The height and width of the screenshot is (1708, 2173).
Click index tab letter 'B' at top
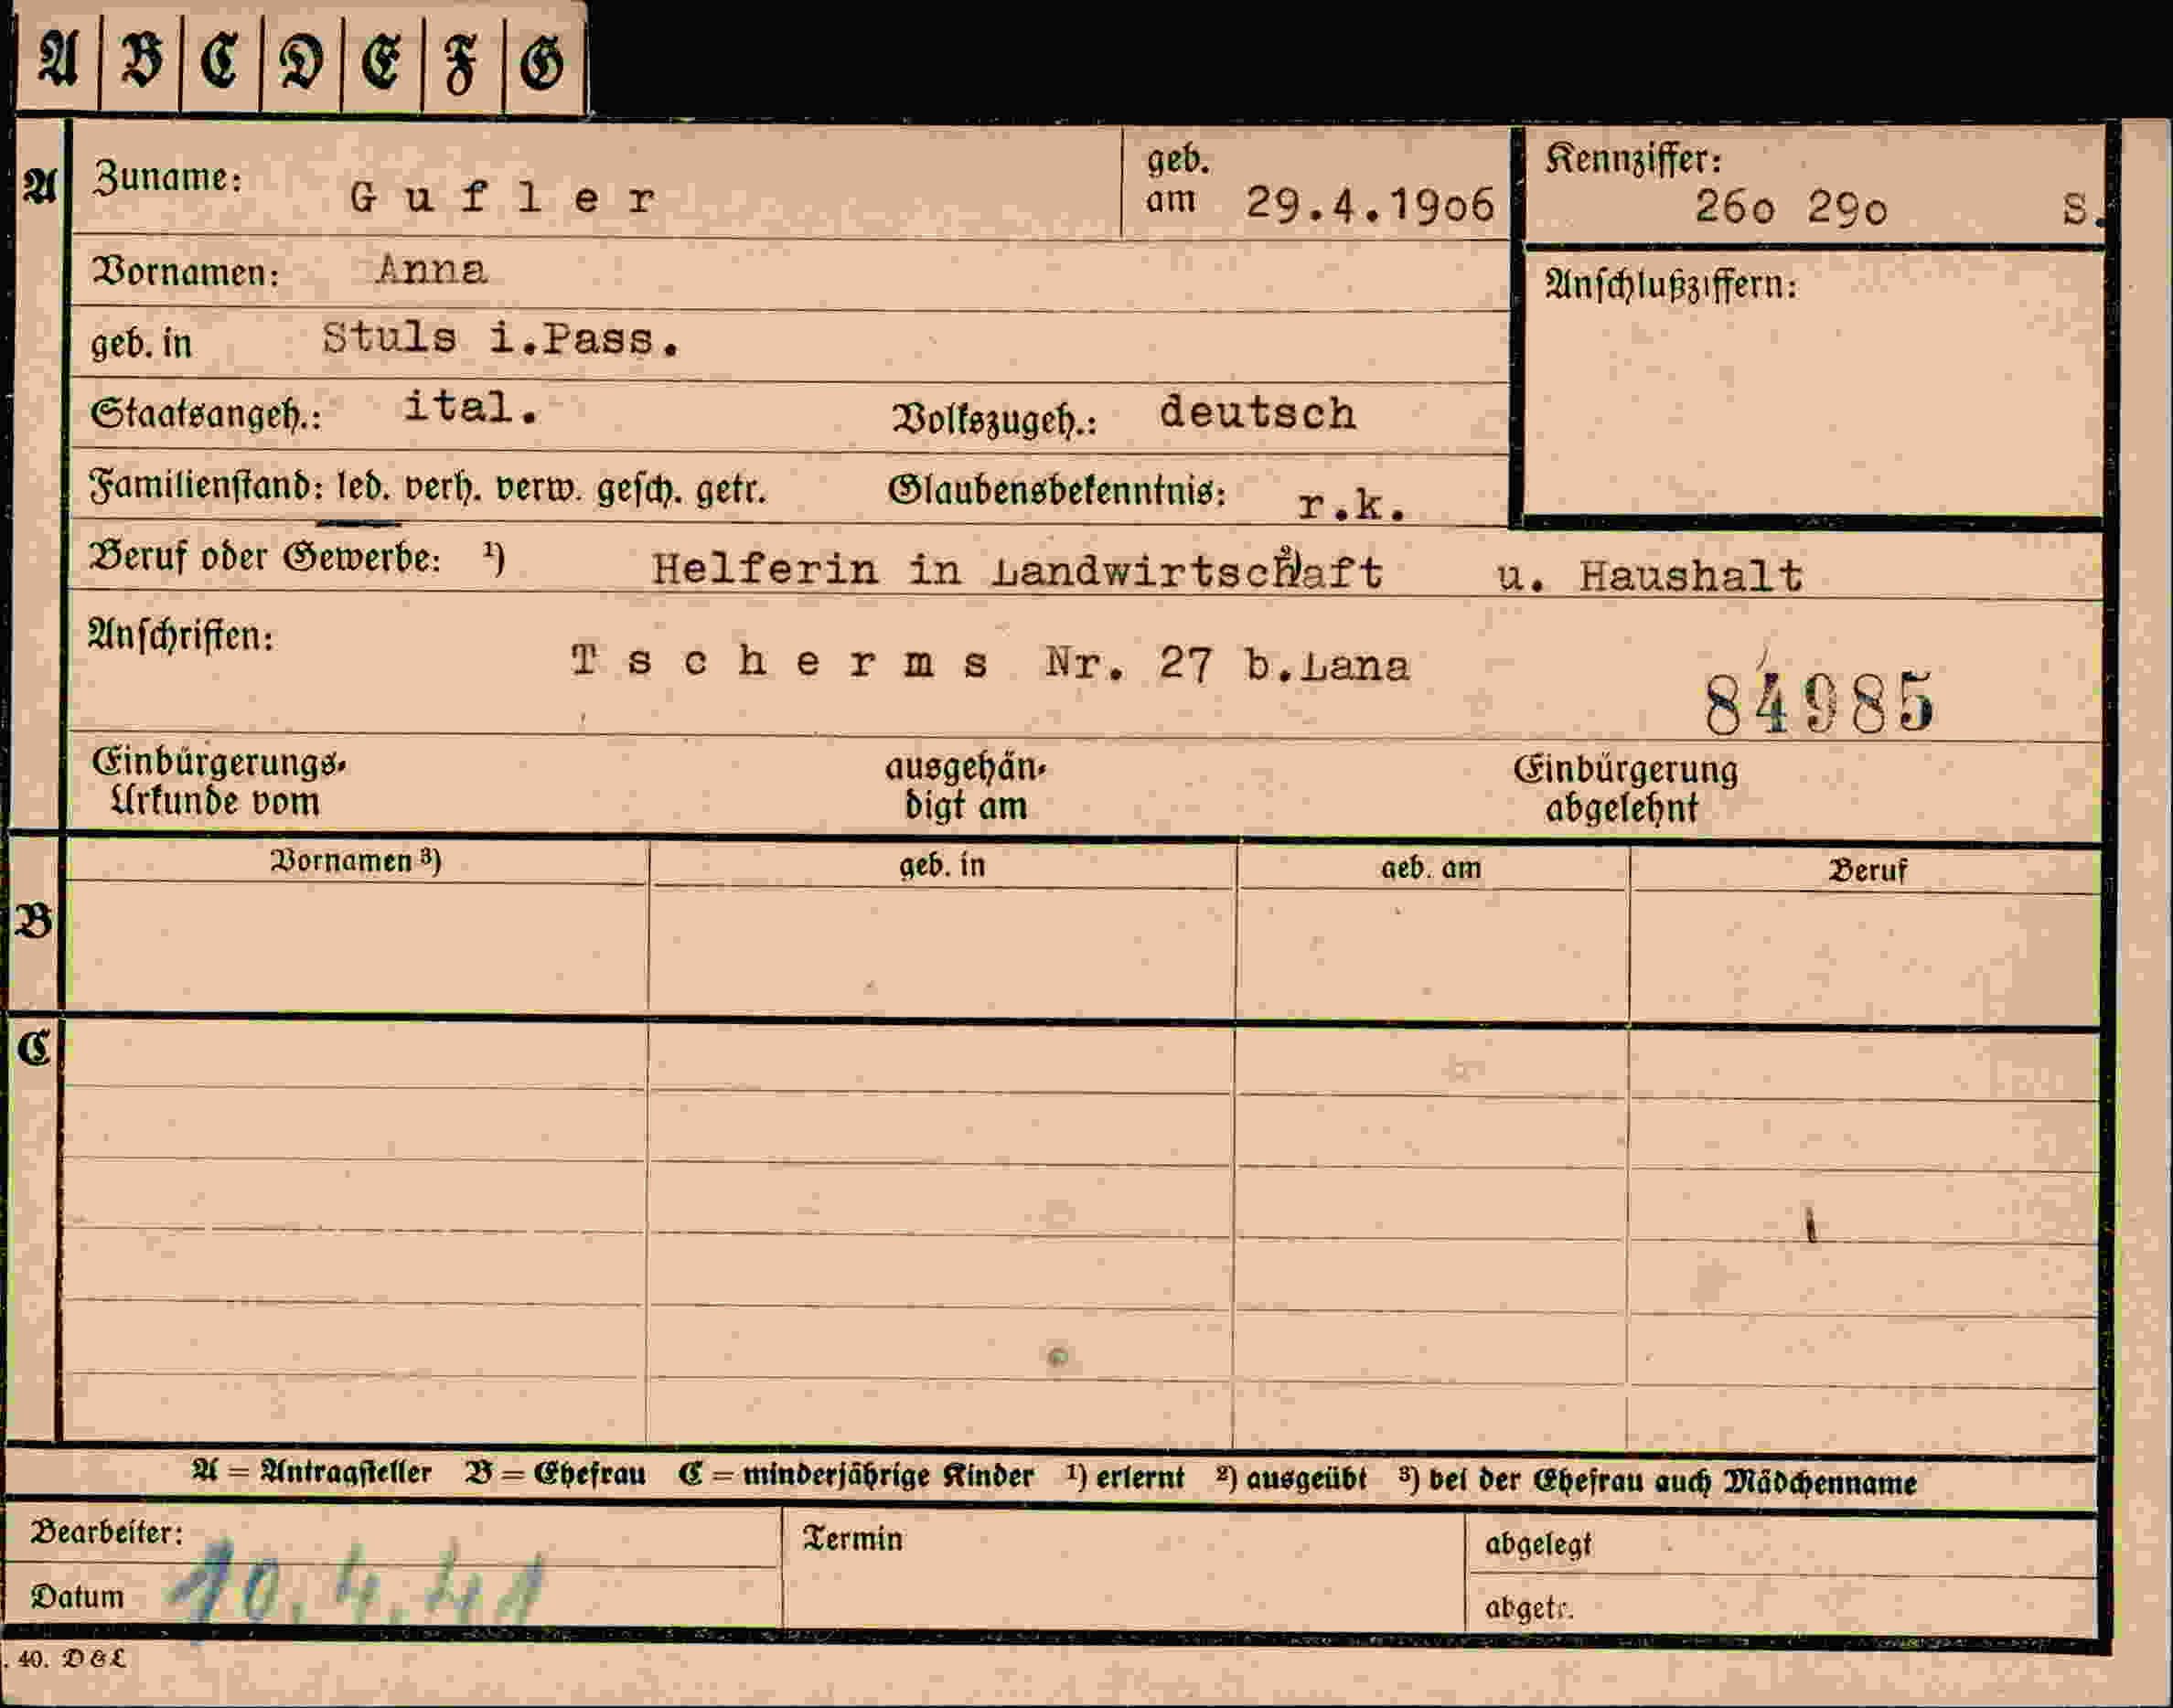click(x=141, y=60)
